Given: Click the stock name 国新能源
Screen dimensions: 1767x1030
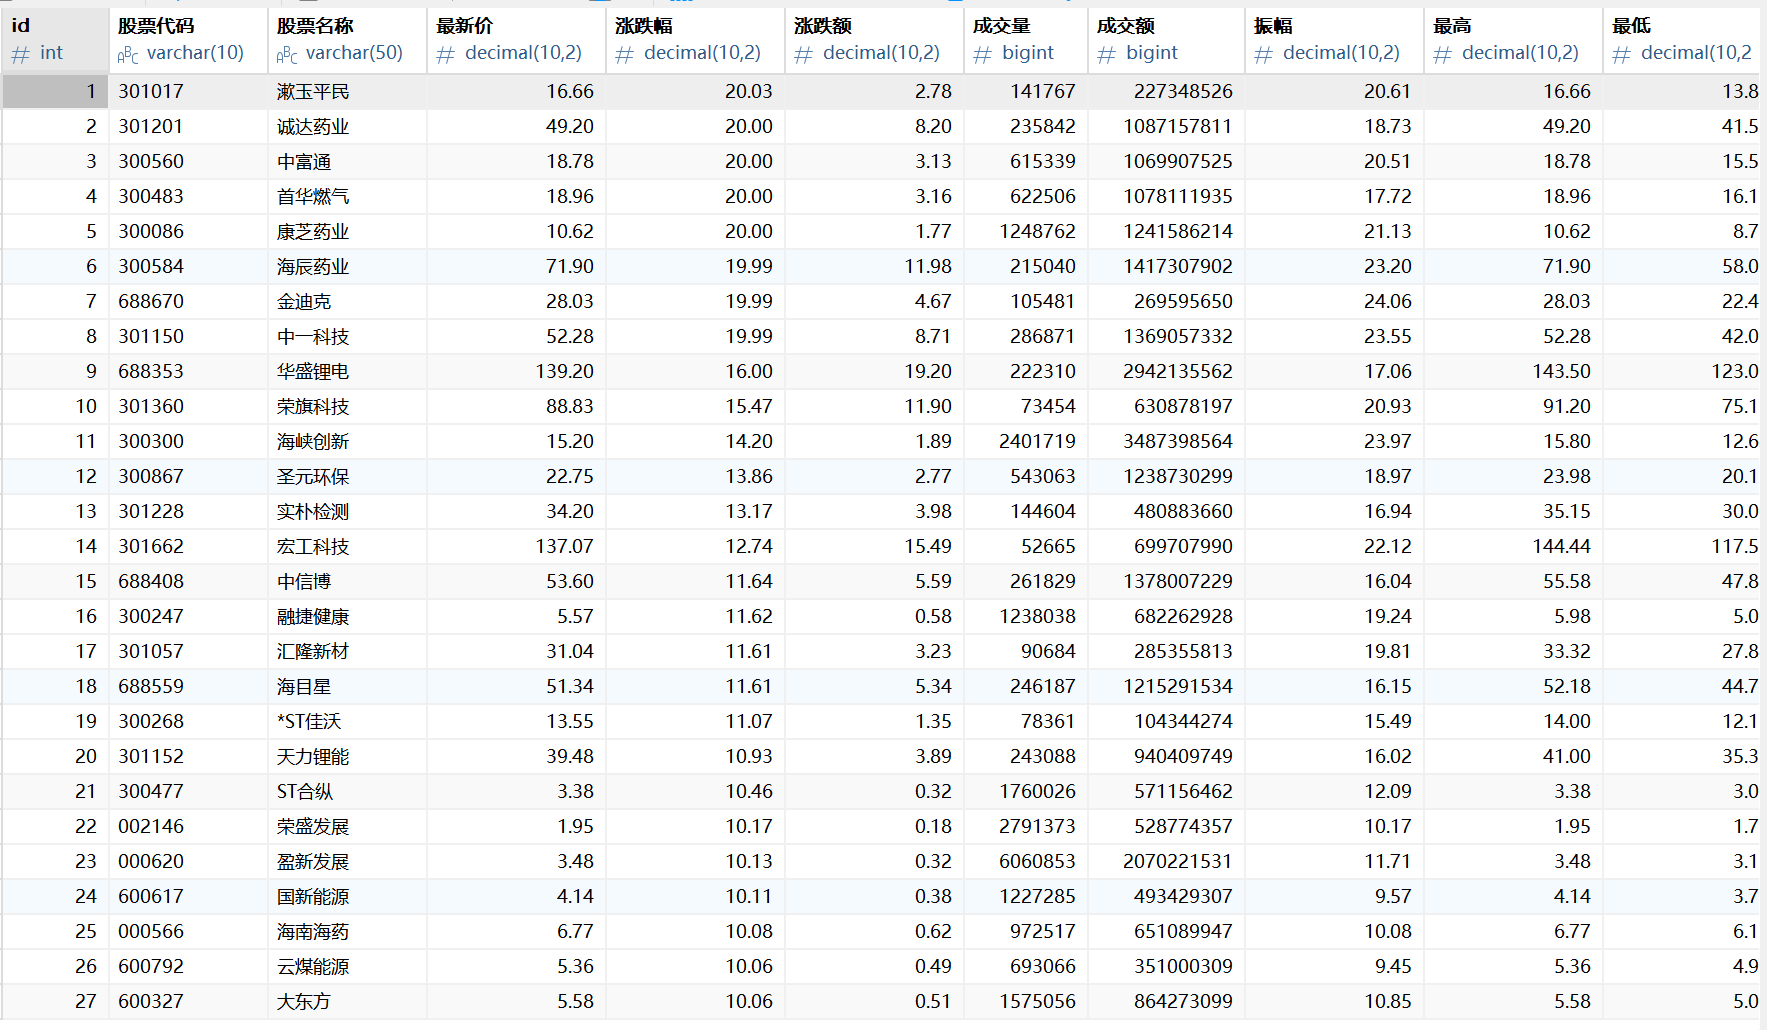Looking at the screenshot, I should (313, 897).
